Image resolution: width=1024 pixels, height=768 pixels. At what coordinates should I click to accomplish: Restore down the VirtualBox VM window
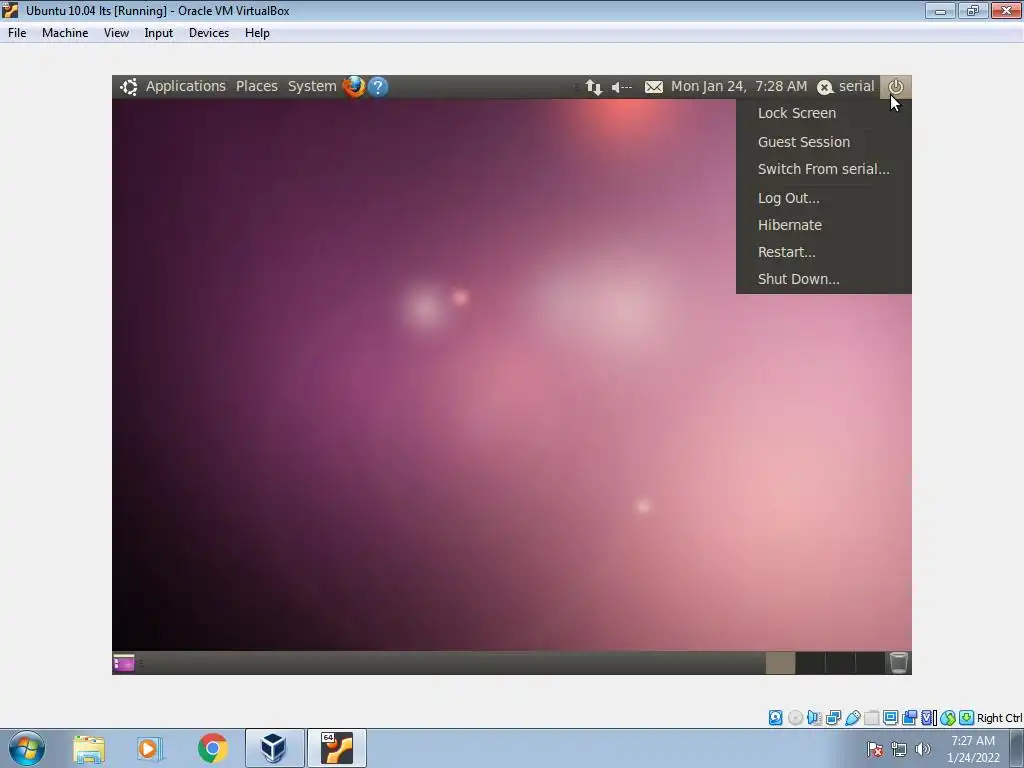tap(973, 10)
